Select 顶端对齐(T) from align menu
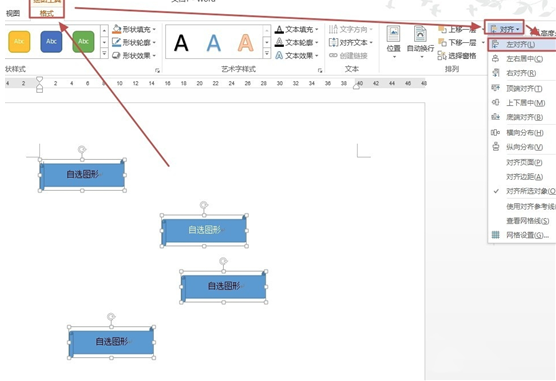 click(x=522, y=88)
